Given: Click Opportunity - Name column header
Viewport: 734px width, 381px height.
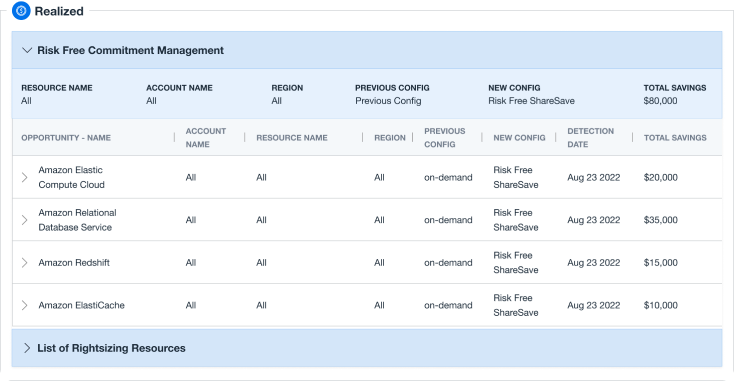Looking at the screenshot, I should (x=66, y=138).
